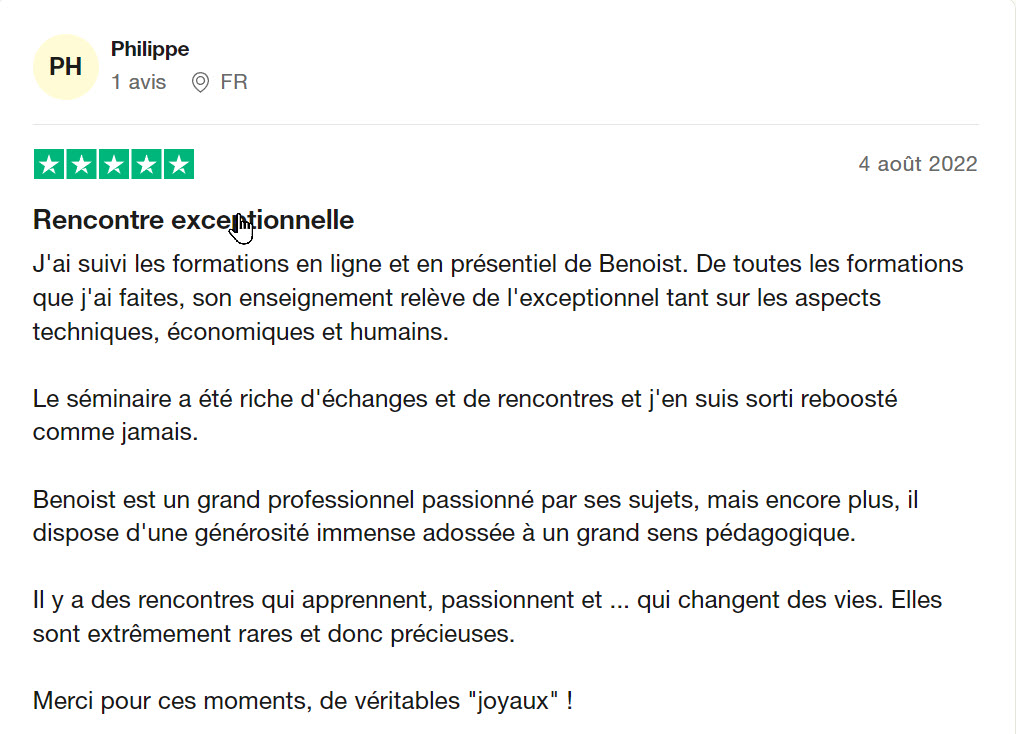Click the closing line "Merci pour ces moments"
Image resolution: width=1016 pixels, height=734 pixels.
[x=303, y=700]
